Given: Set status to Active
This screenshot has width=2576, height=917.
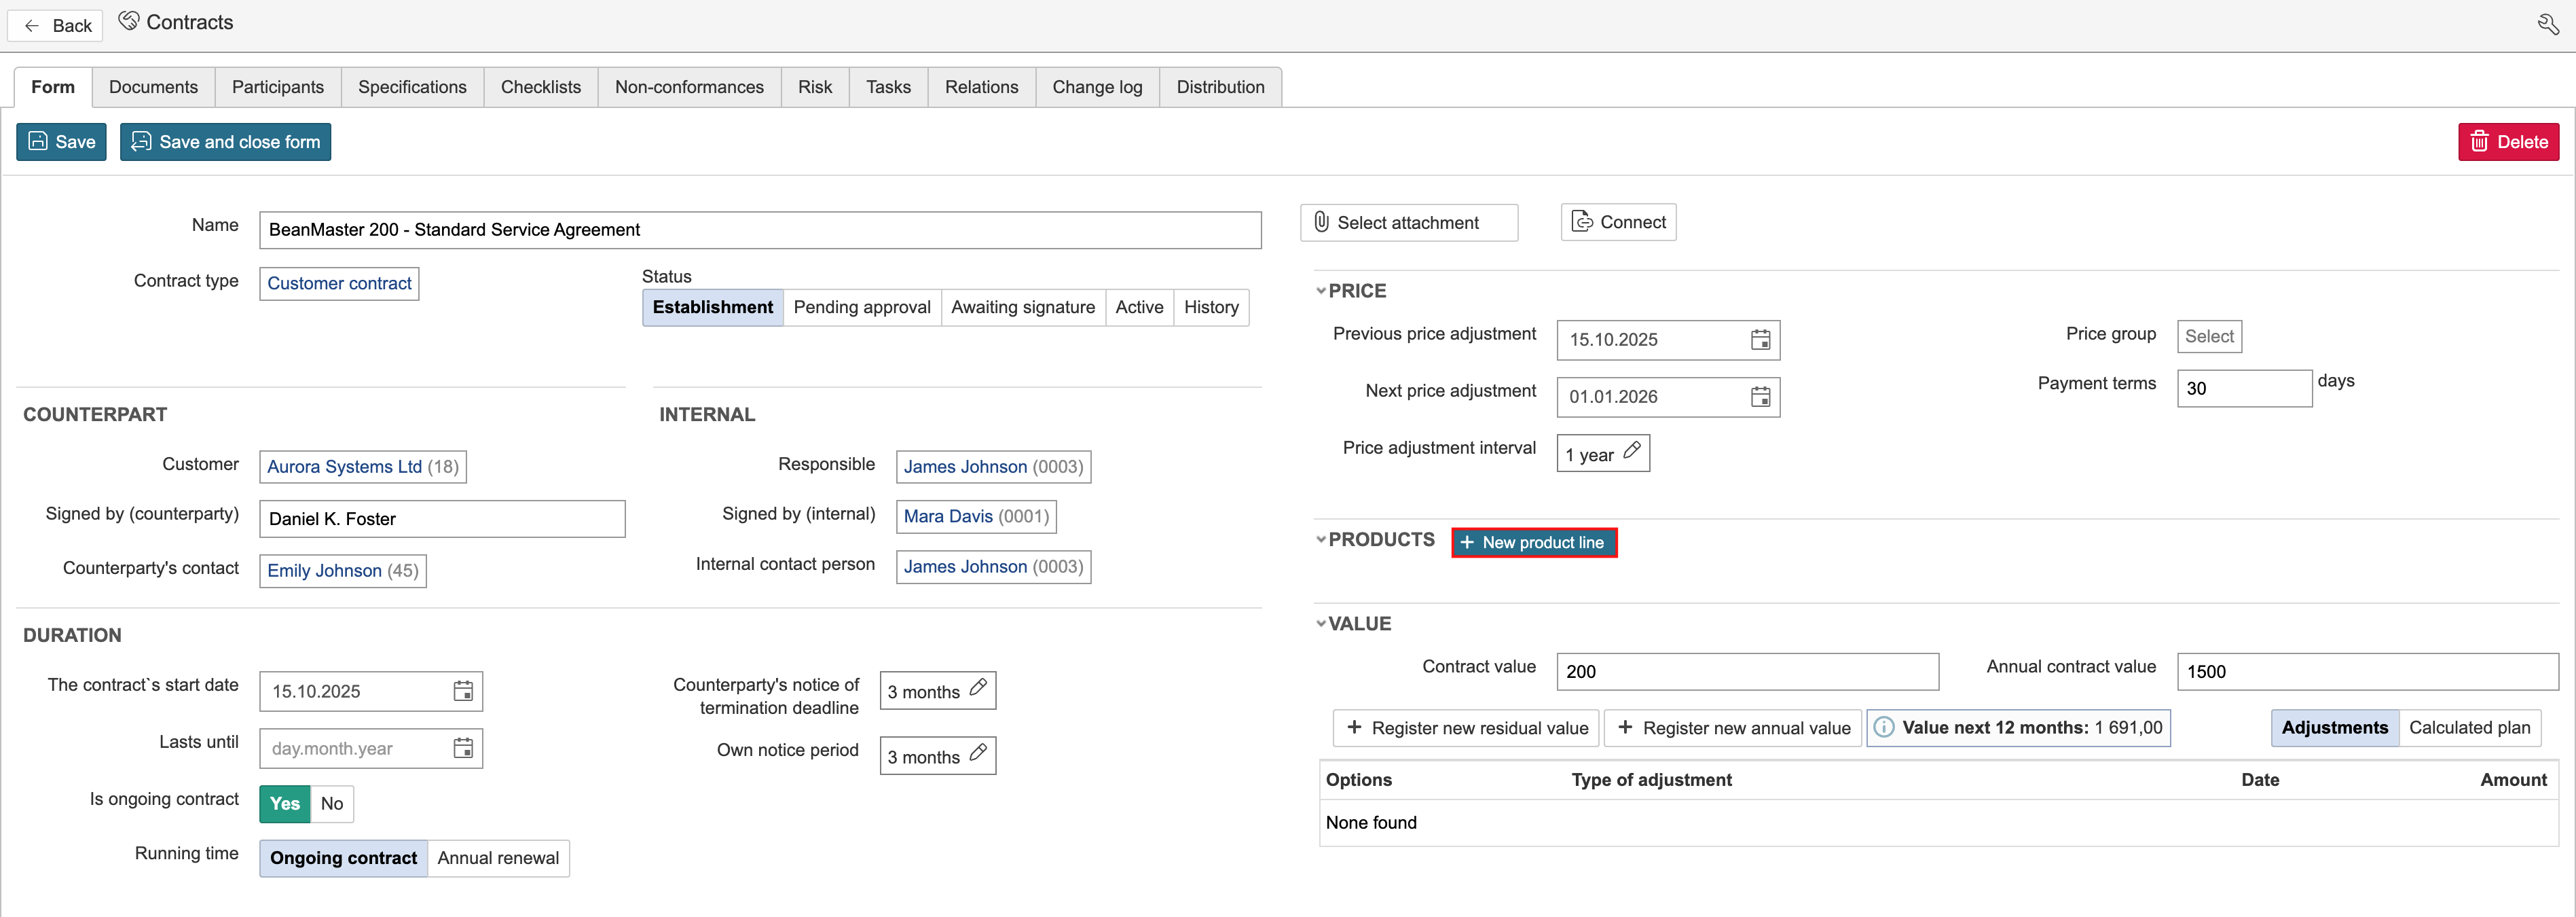Looking at the screenshot, I should (1139, 307).
